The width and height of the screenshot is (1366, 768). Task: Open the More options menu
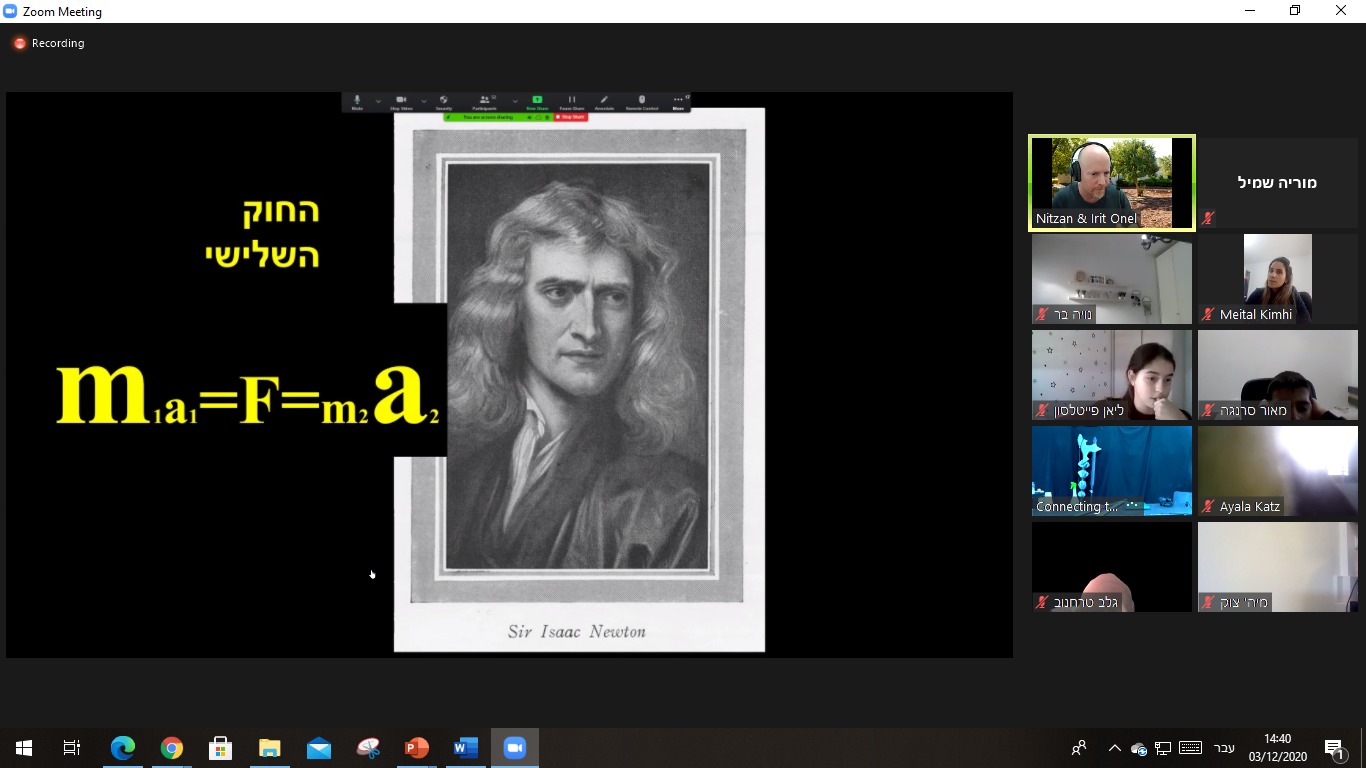tap(678, 102)
